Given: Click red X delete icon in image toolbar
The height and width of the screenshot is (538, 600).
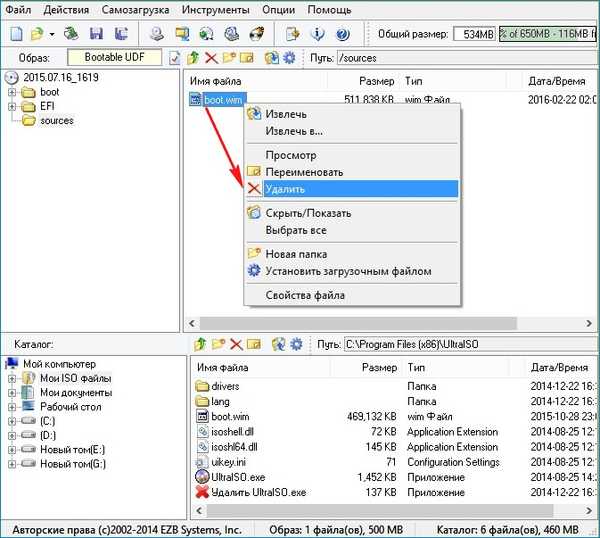Looking at the screenshot, I should click(211, 58).
